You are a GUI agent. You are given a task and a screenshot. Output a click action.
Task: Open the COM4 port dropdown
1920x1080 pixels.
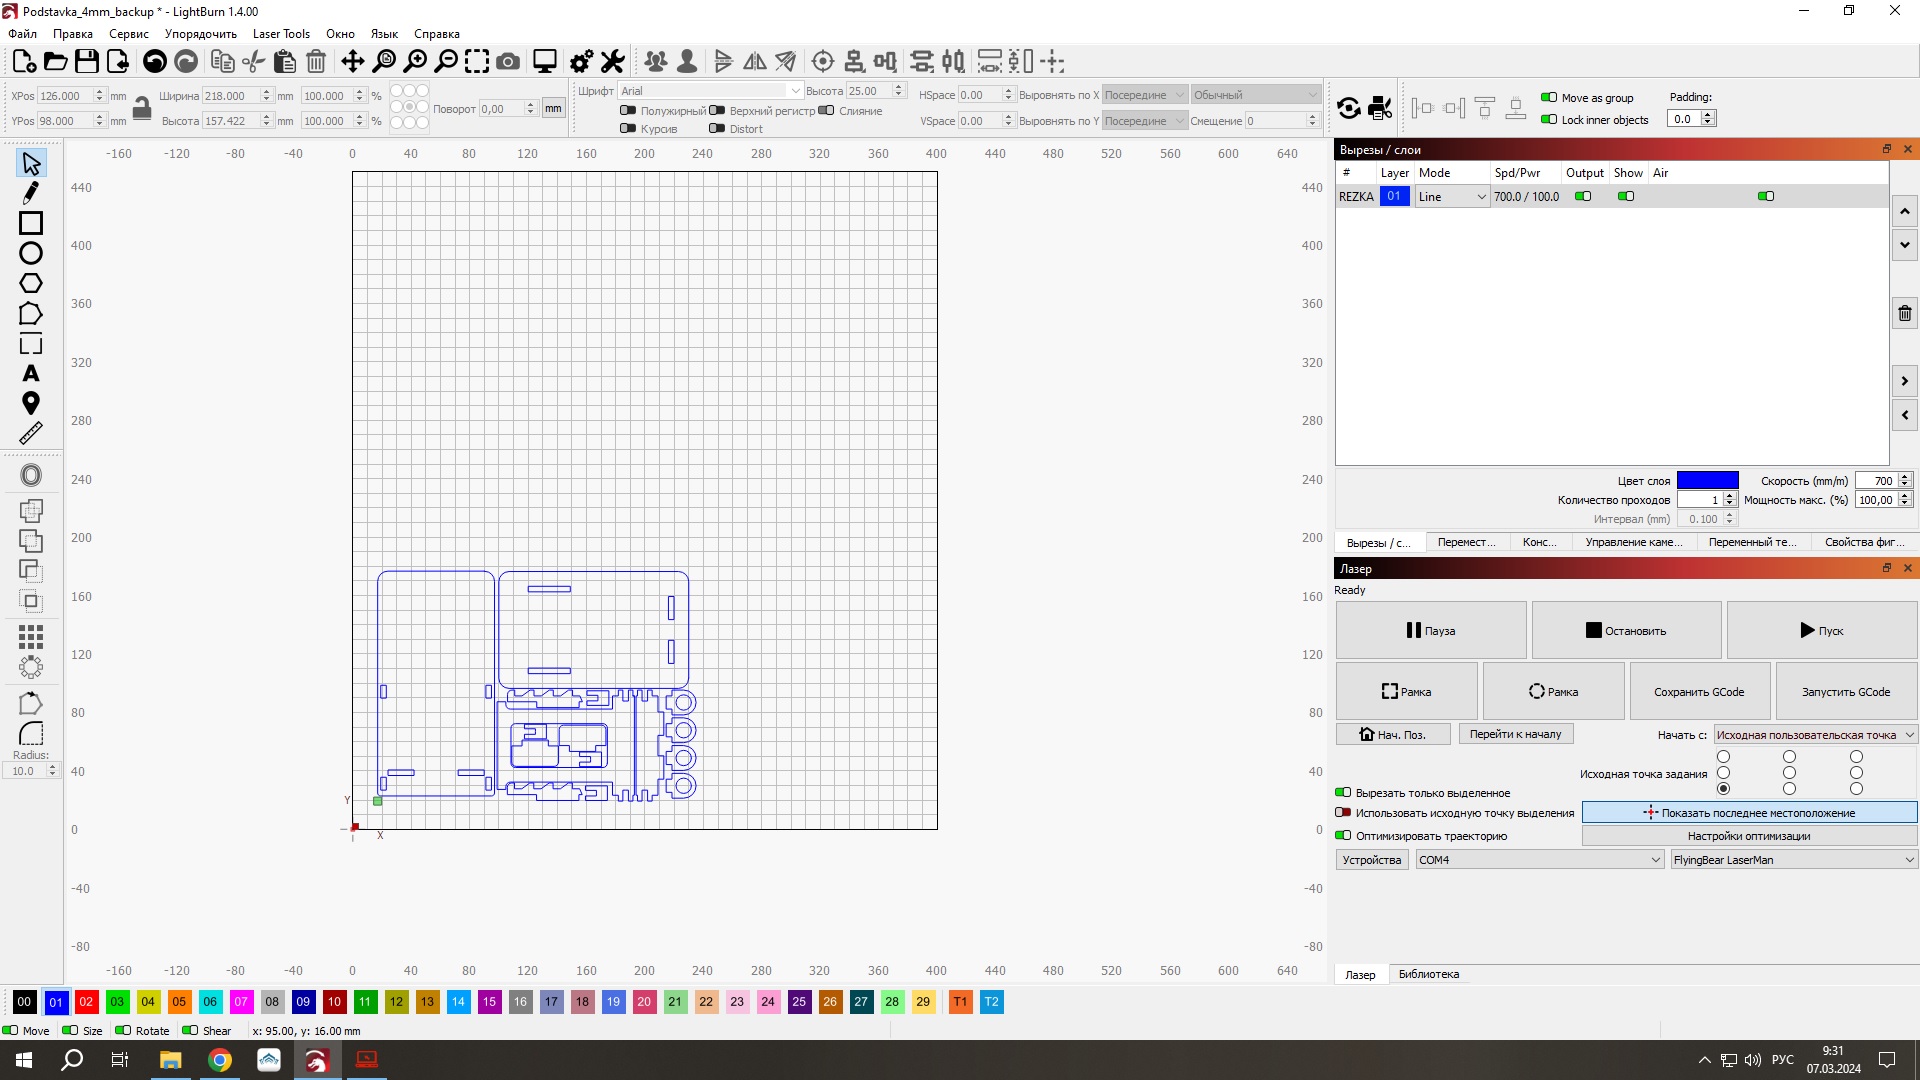click(1540, 860)
